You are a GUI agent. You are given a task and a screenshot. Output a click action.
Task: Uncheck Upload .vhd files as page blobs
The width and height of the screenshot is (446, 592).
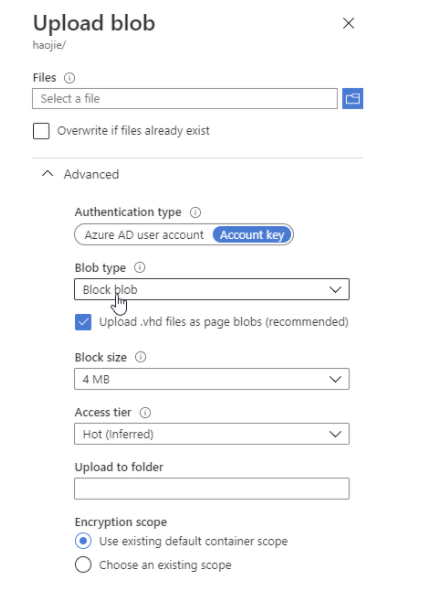pyautogui.click(x=83, y=322)
